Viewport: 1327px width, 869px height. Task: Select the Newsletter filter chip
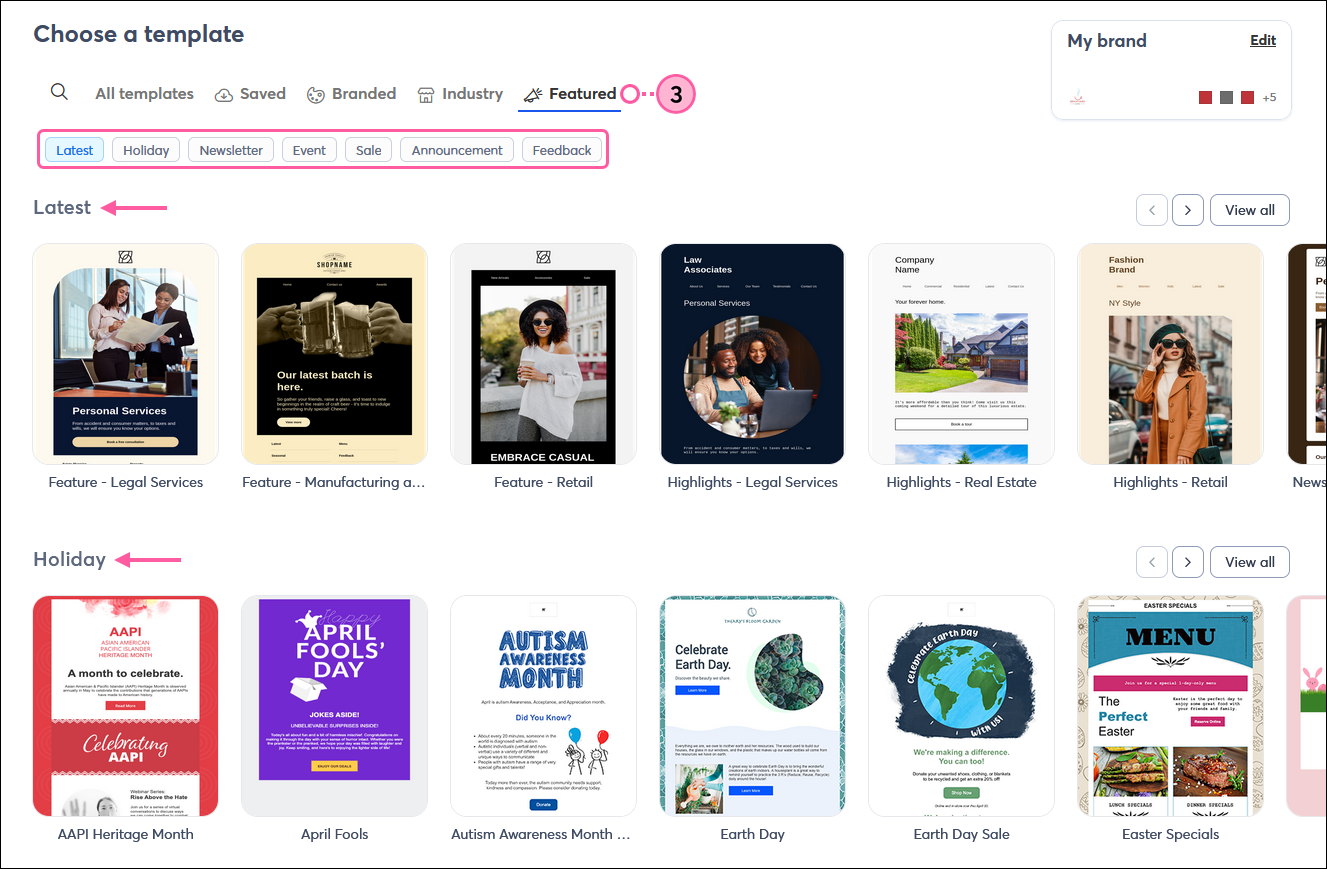point(231,150)
